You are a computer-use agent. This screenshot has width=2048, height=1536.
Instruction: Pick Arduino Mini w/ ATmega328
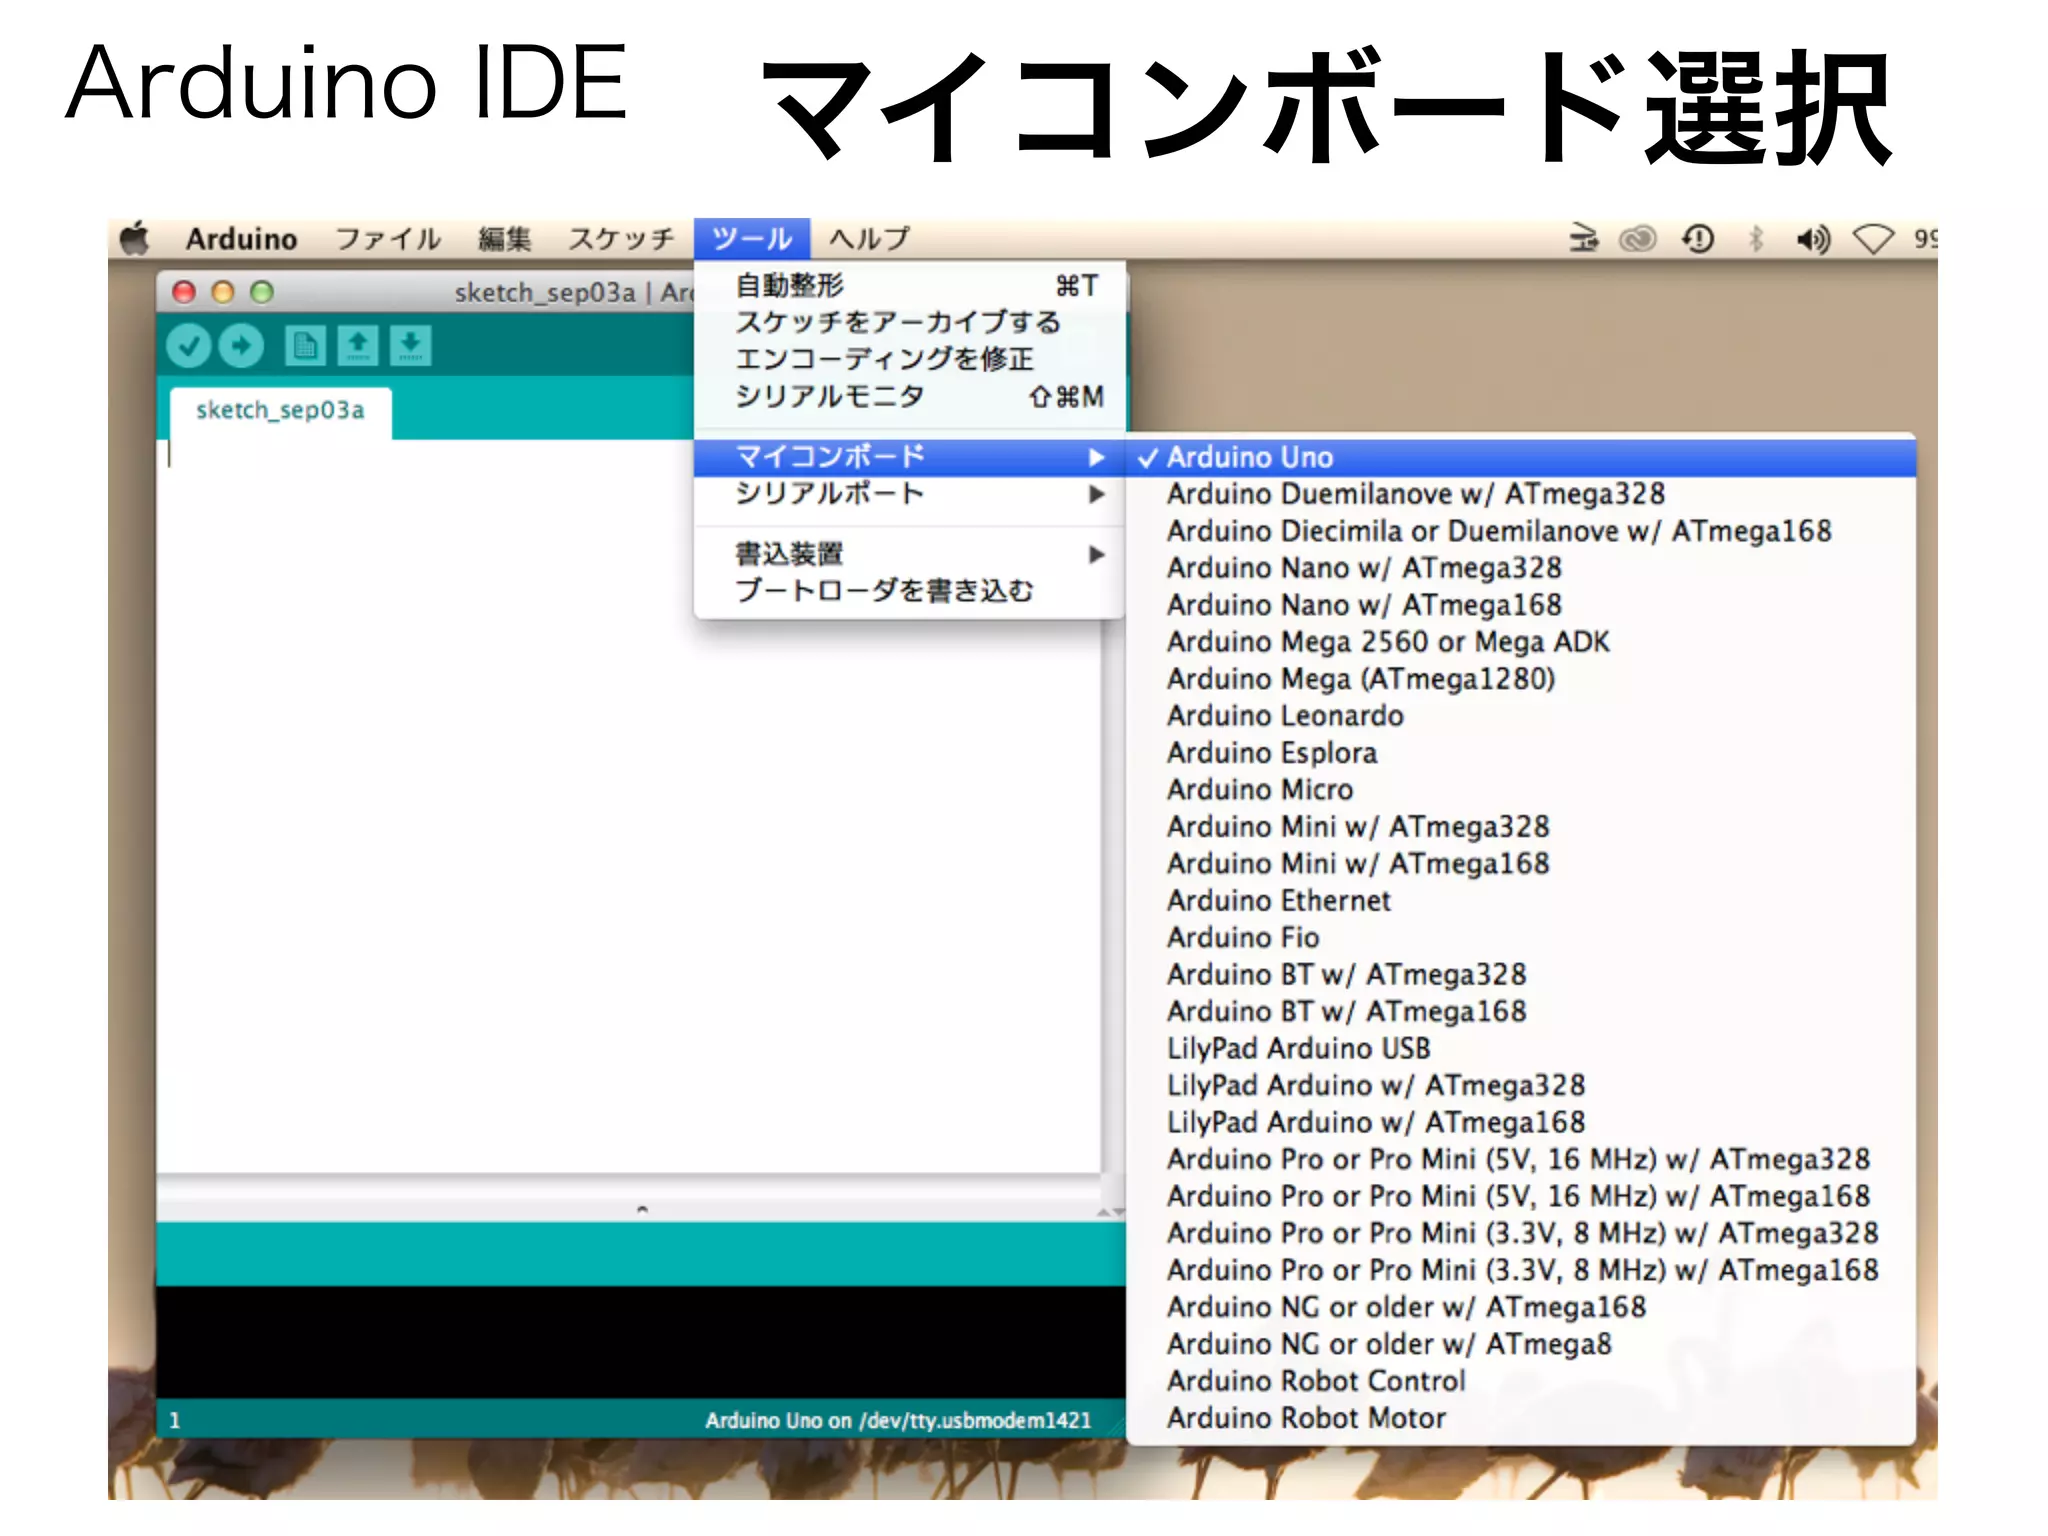[1521, 827]
